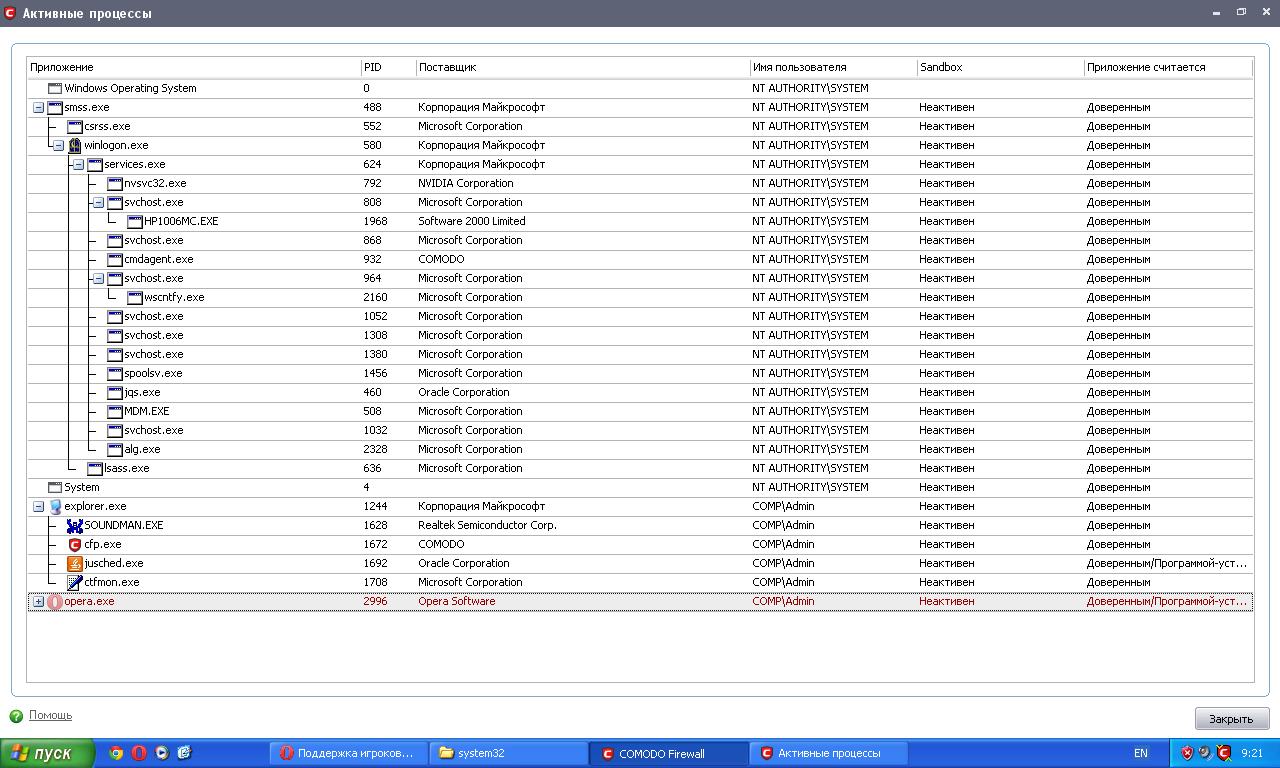Viewport: 1280px width, 768px height.
Task: Sort by Поставщик column header
Action: click(x=583, y=67)
